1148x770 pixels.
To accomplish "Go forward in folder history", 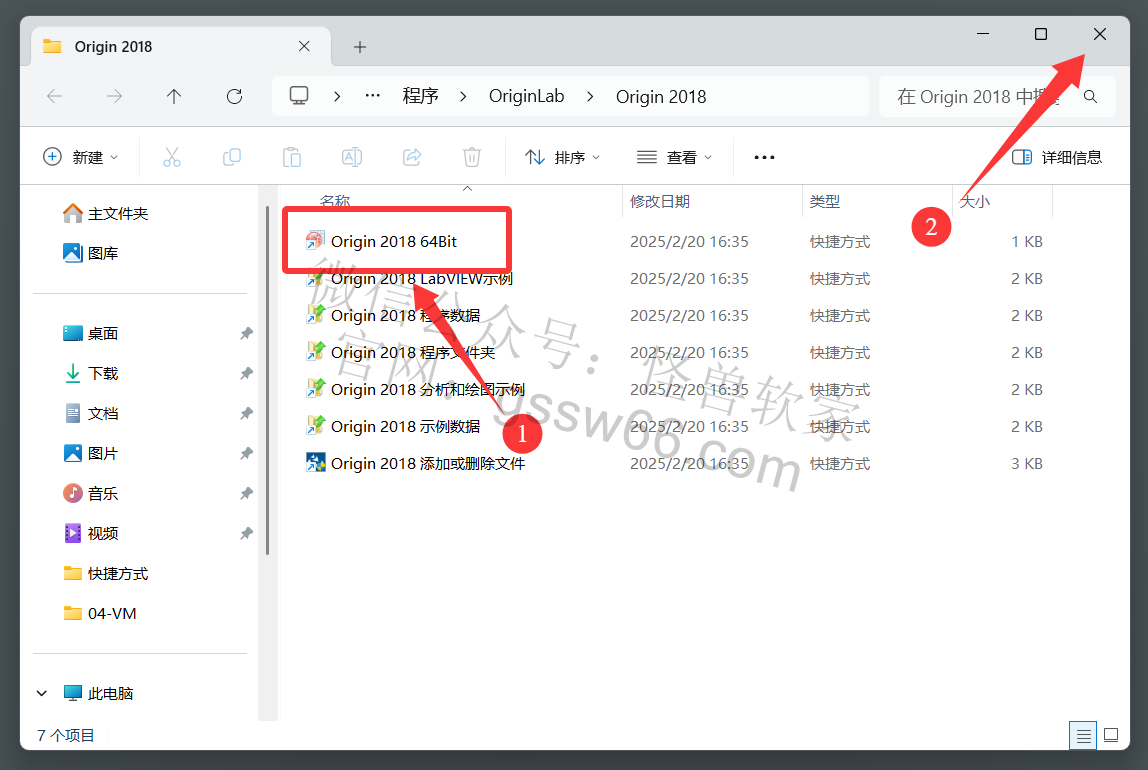I will [114, 96].
